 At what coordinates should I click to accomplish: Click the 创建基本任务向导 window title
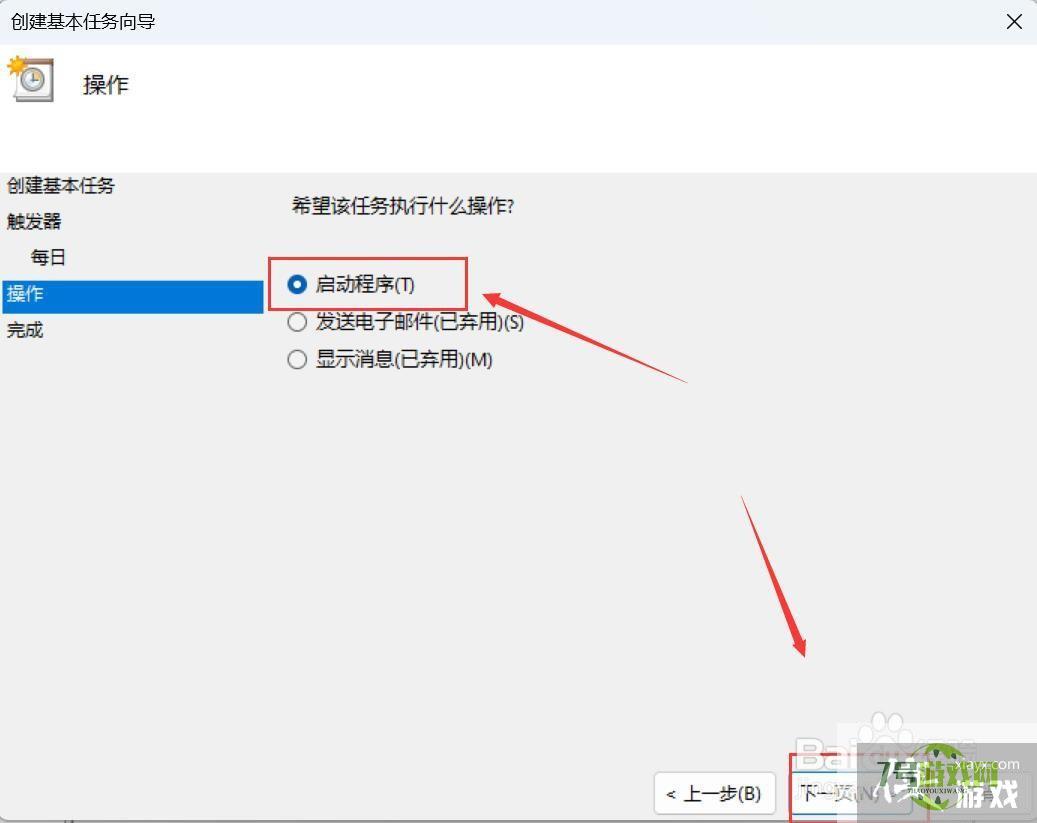[83, 22]
